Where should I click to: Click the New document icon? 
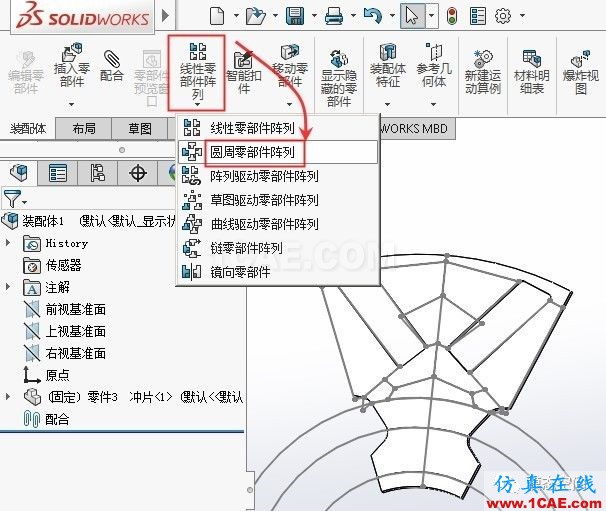tap(217, 16)
